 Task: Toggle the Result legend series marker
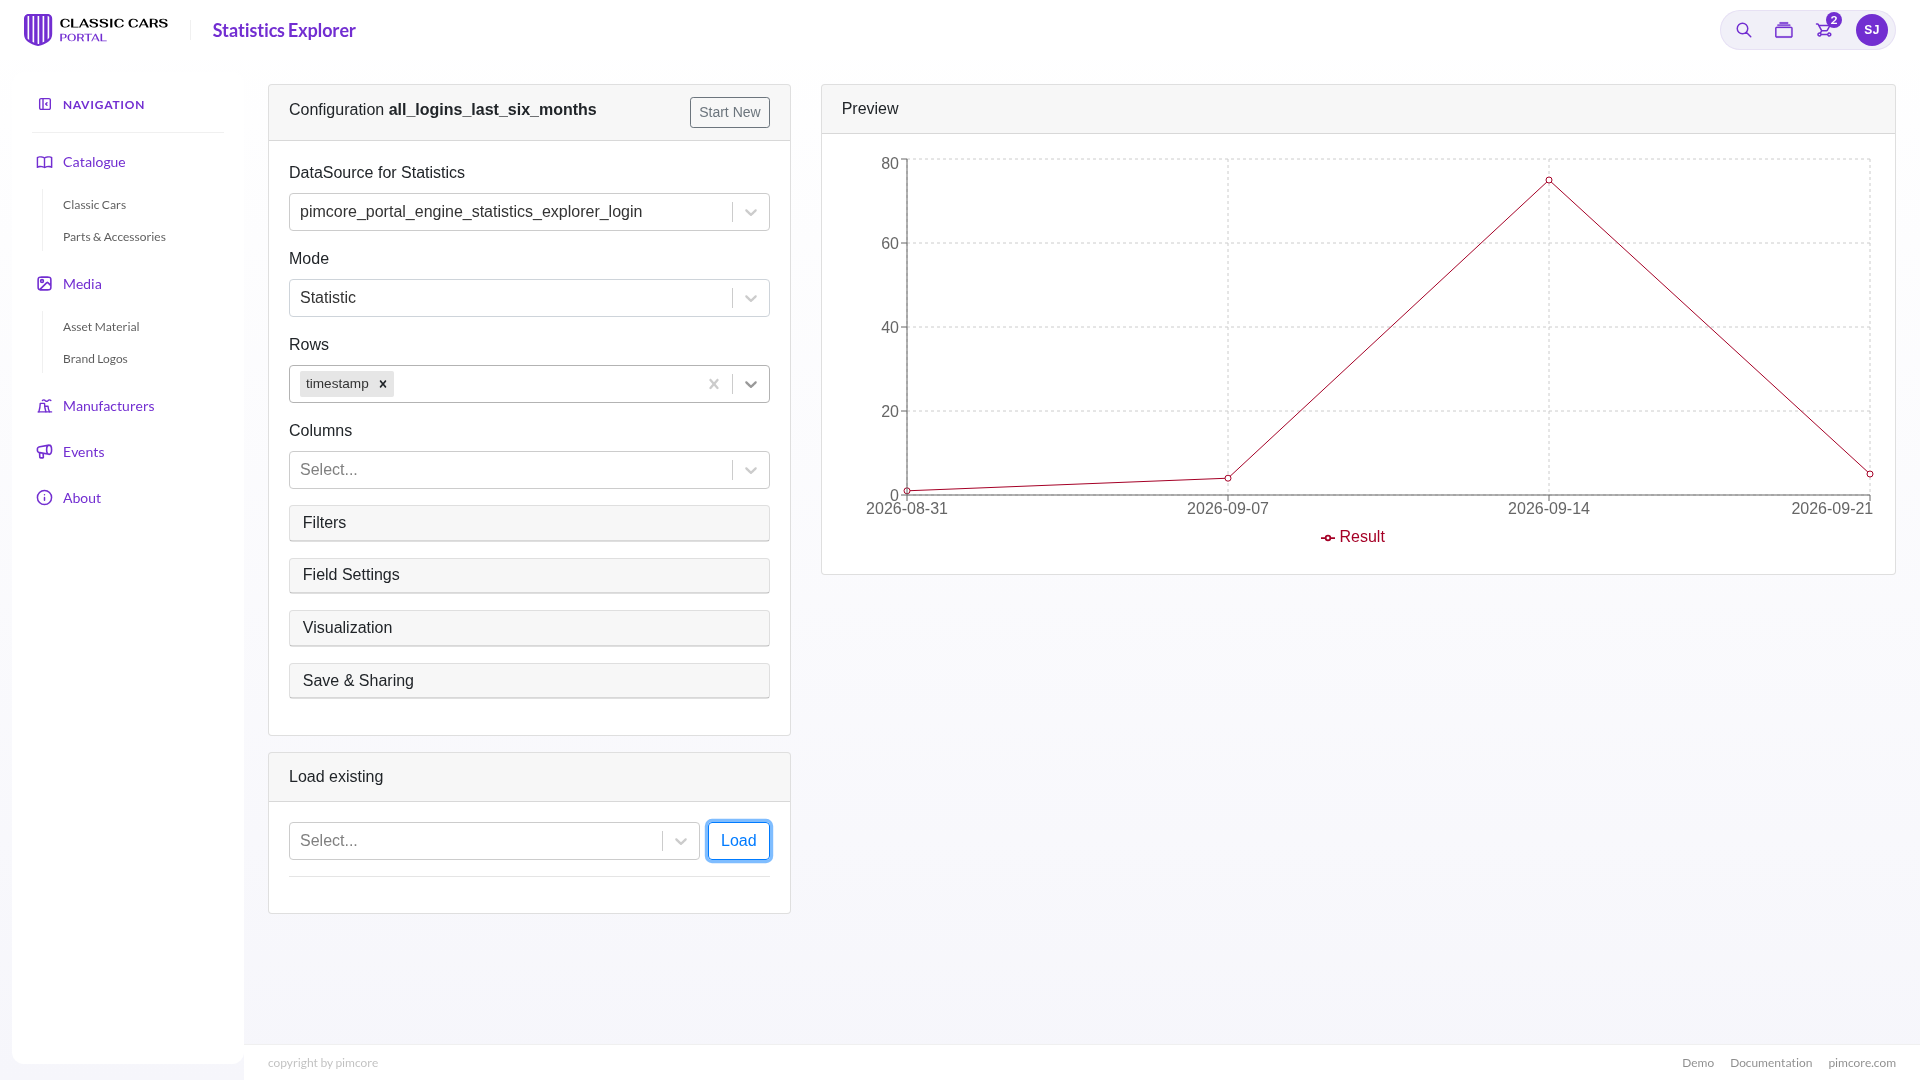pos(1328,538)
